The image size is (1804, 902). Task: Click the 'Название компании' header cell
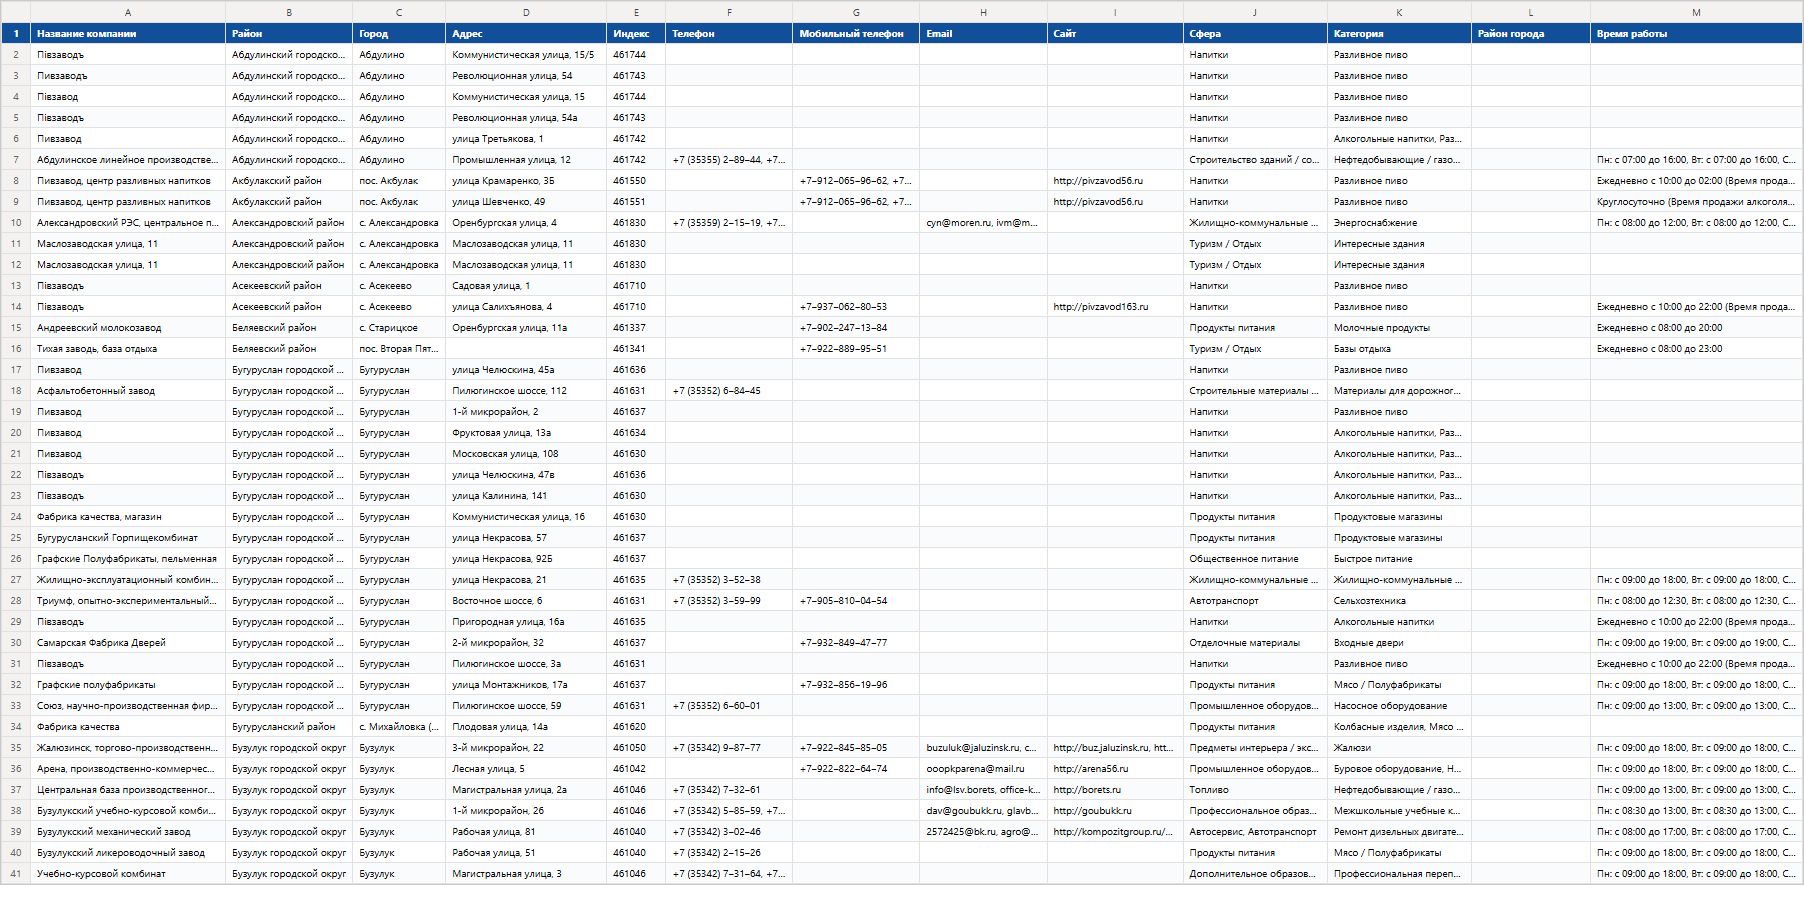pos(128,34)
